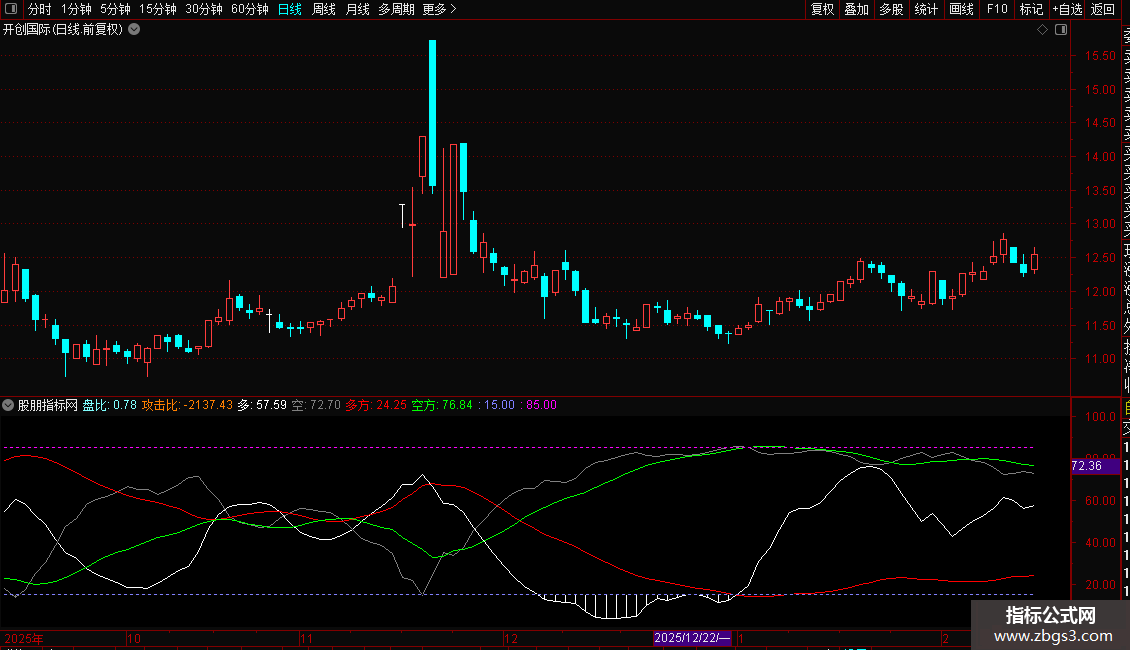Click the 攻击比: -2137.43 value
The image size is (1130, 650).
pos(187,405)
